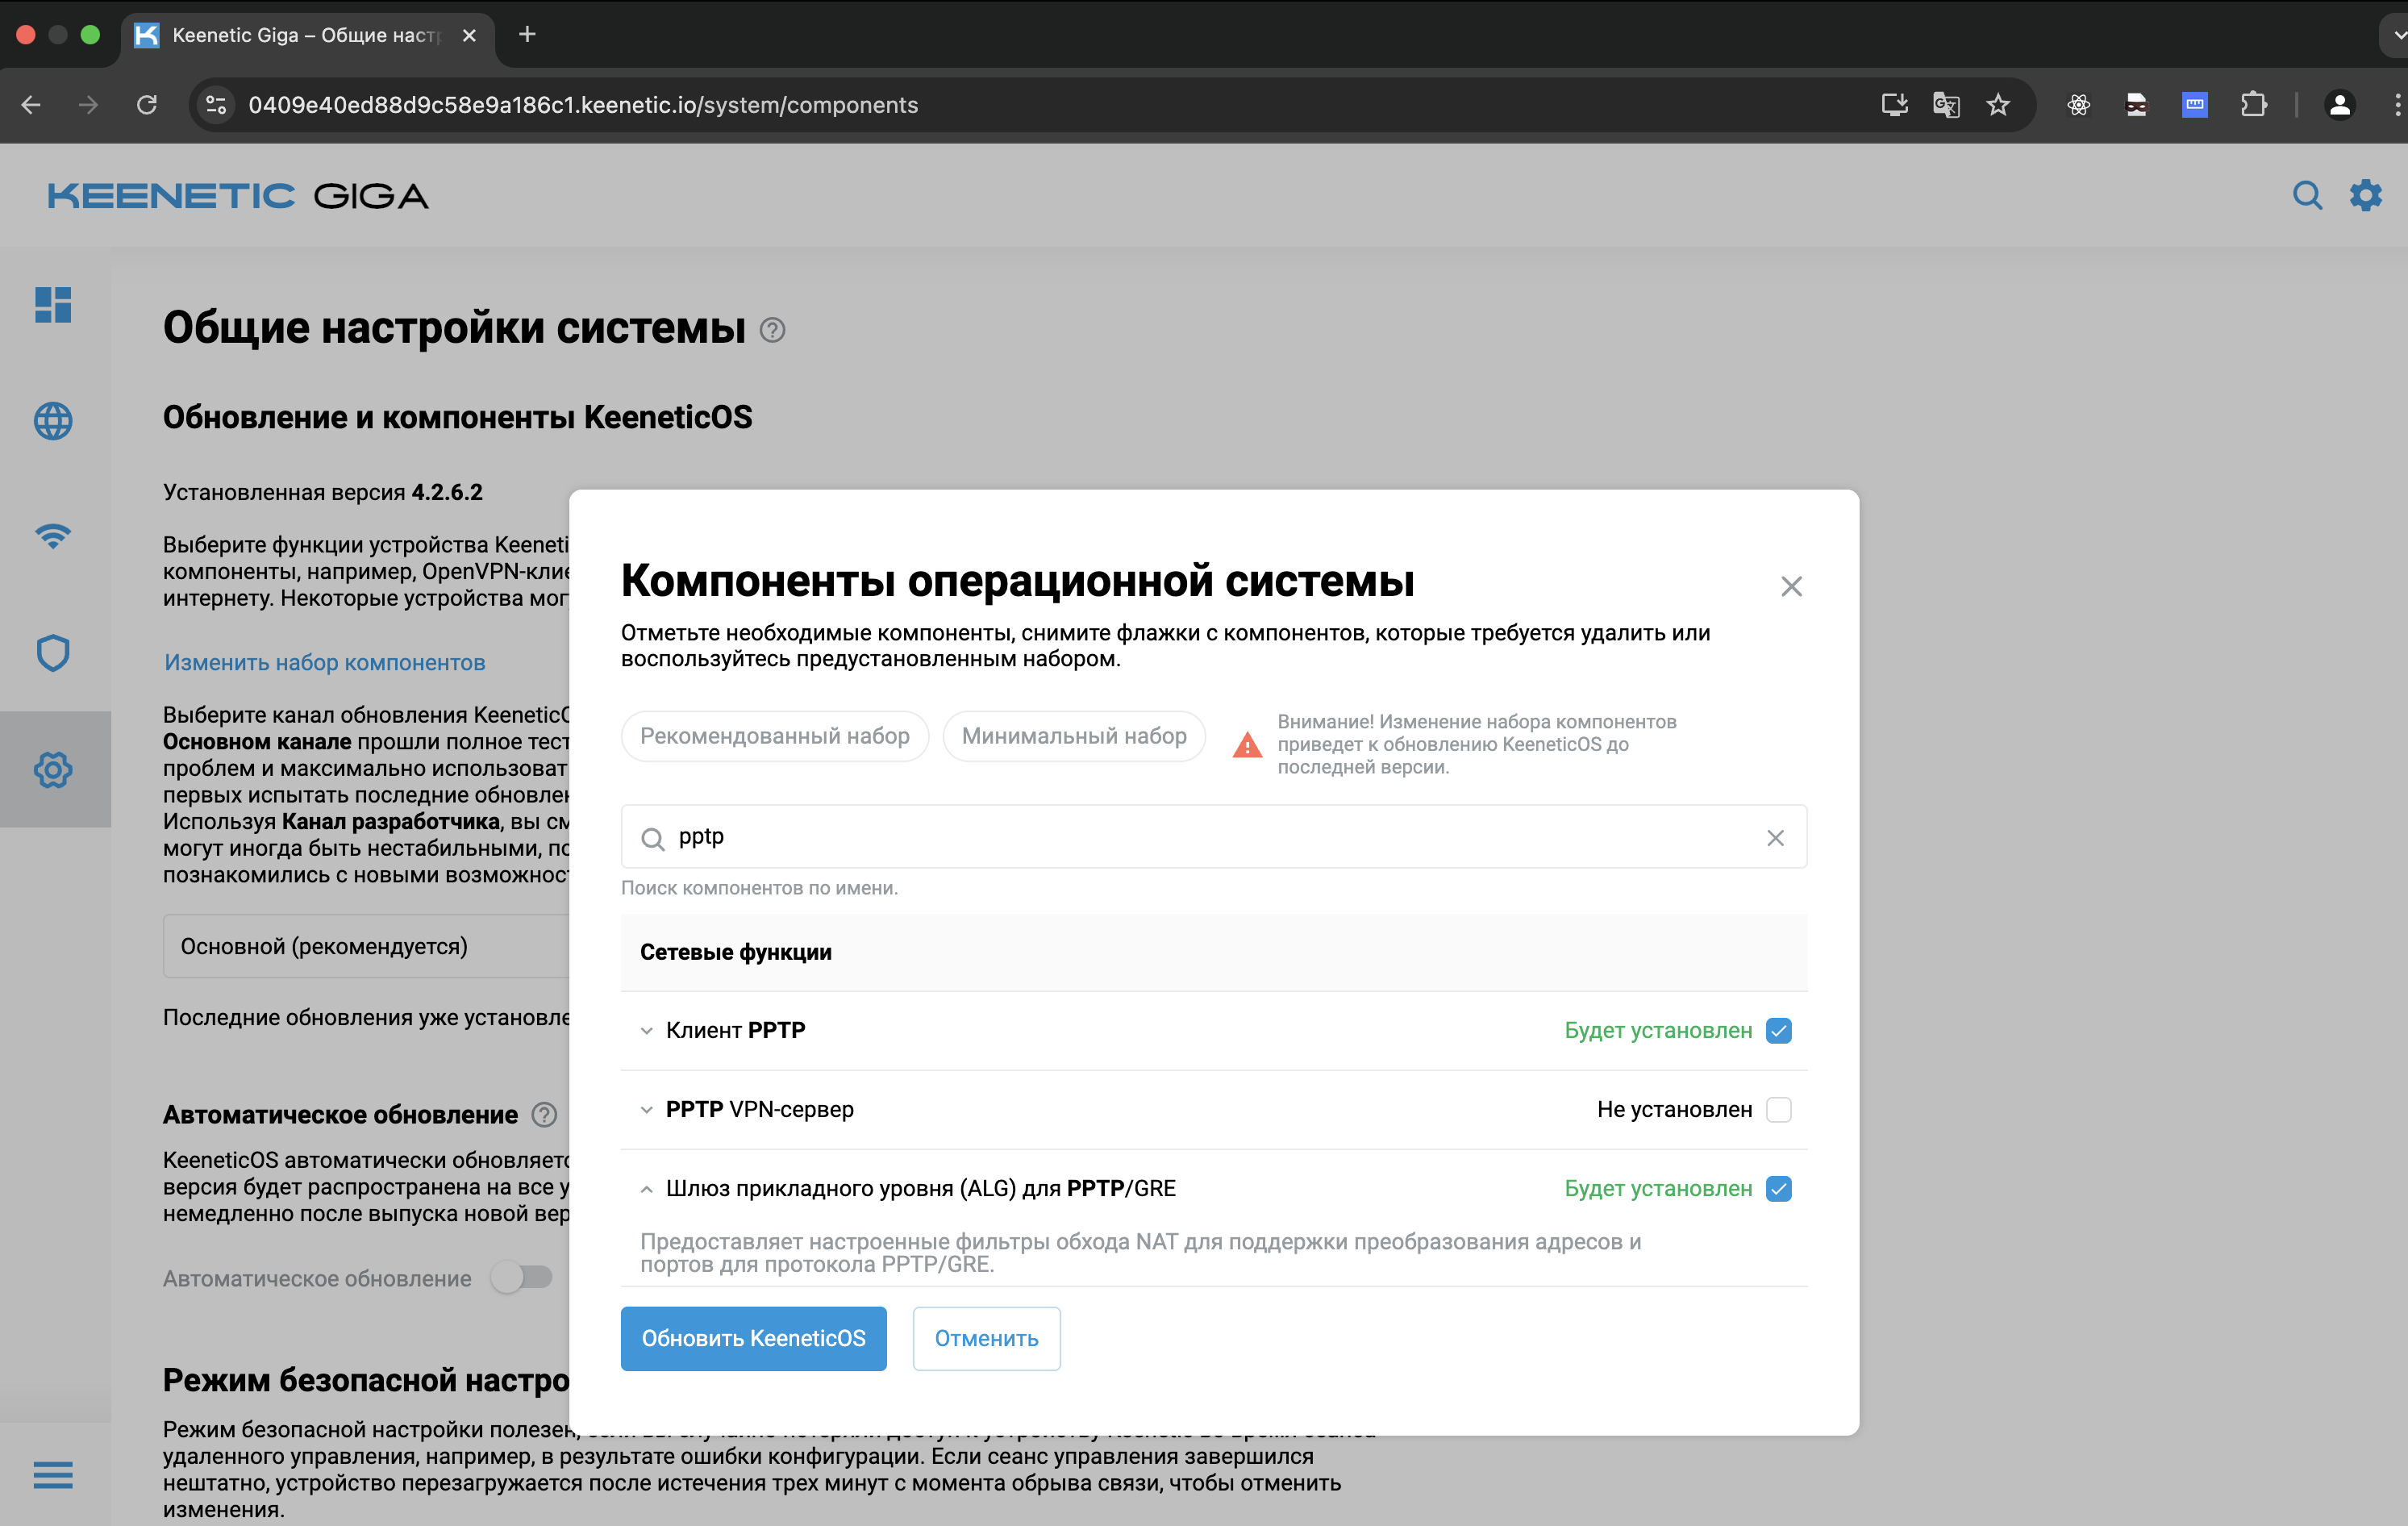Open the dashboard panel in the sidebar

[x=53, y=305]
